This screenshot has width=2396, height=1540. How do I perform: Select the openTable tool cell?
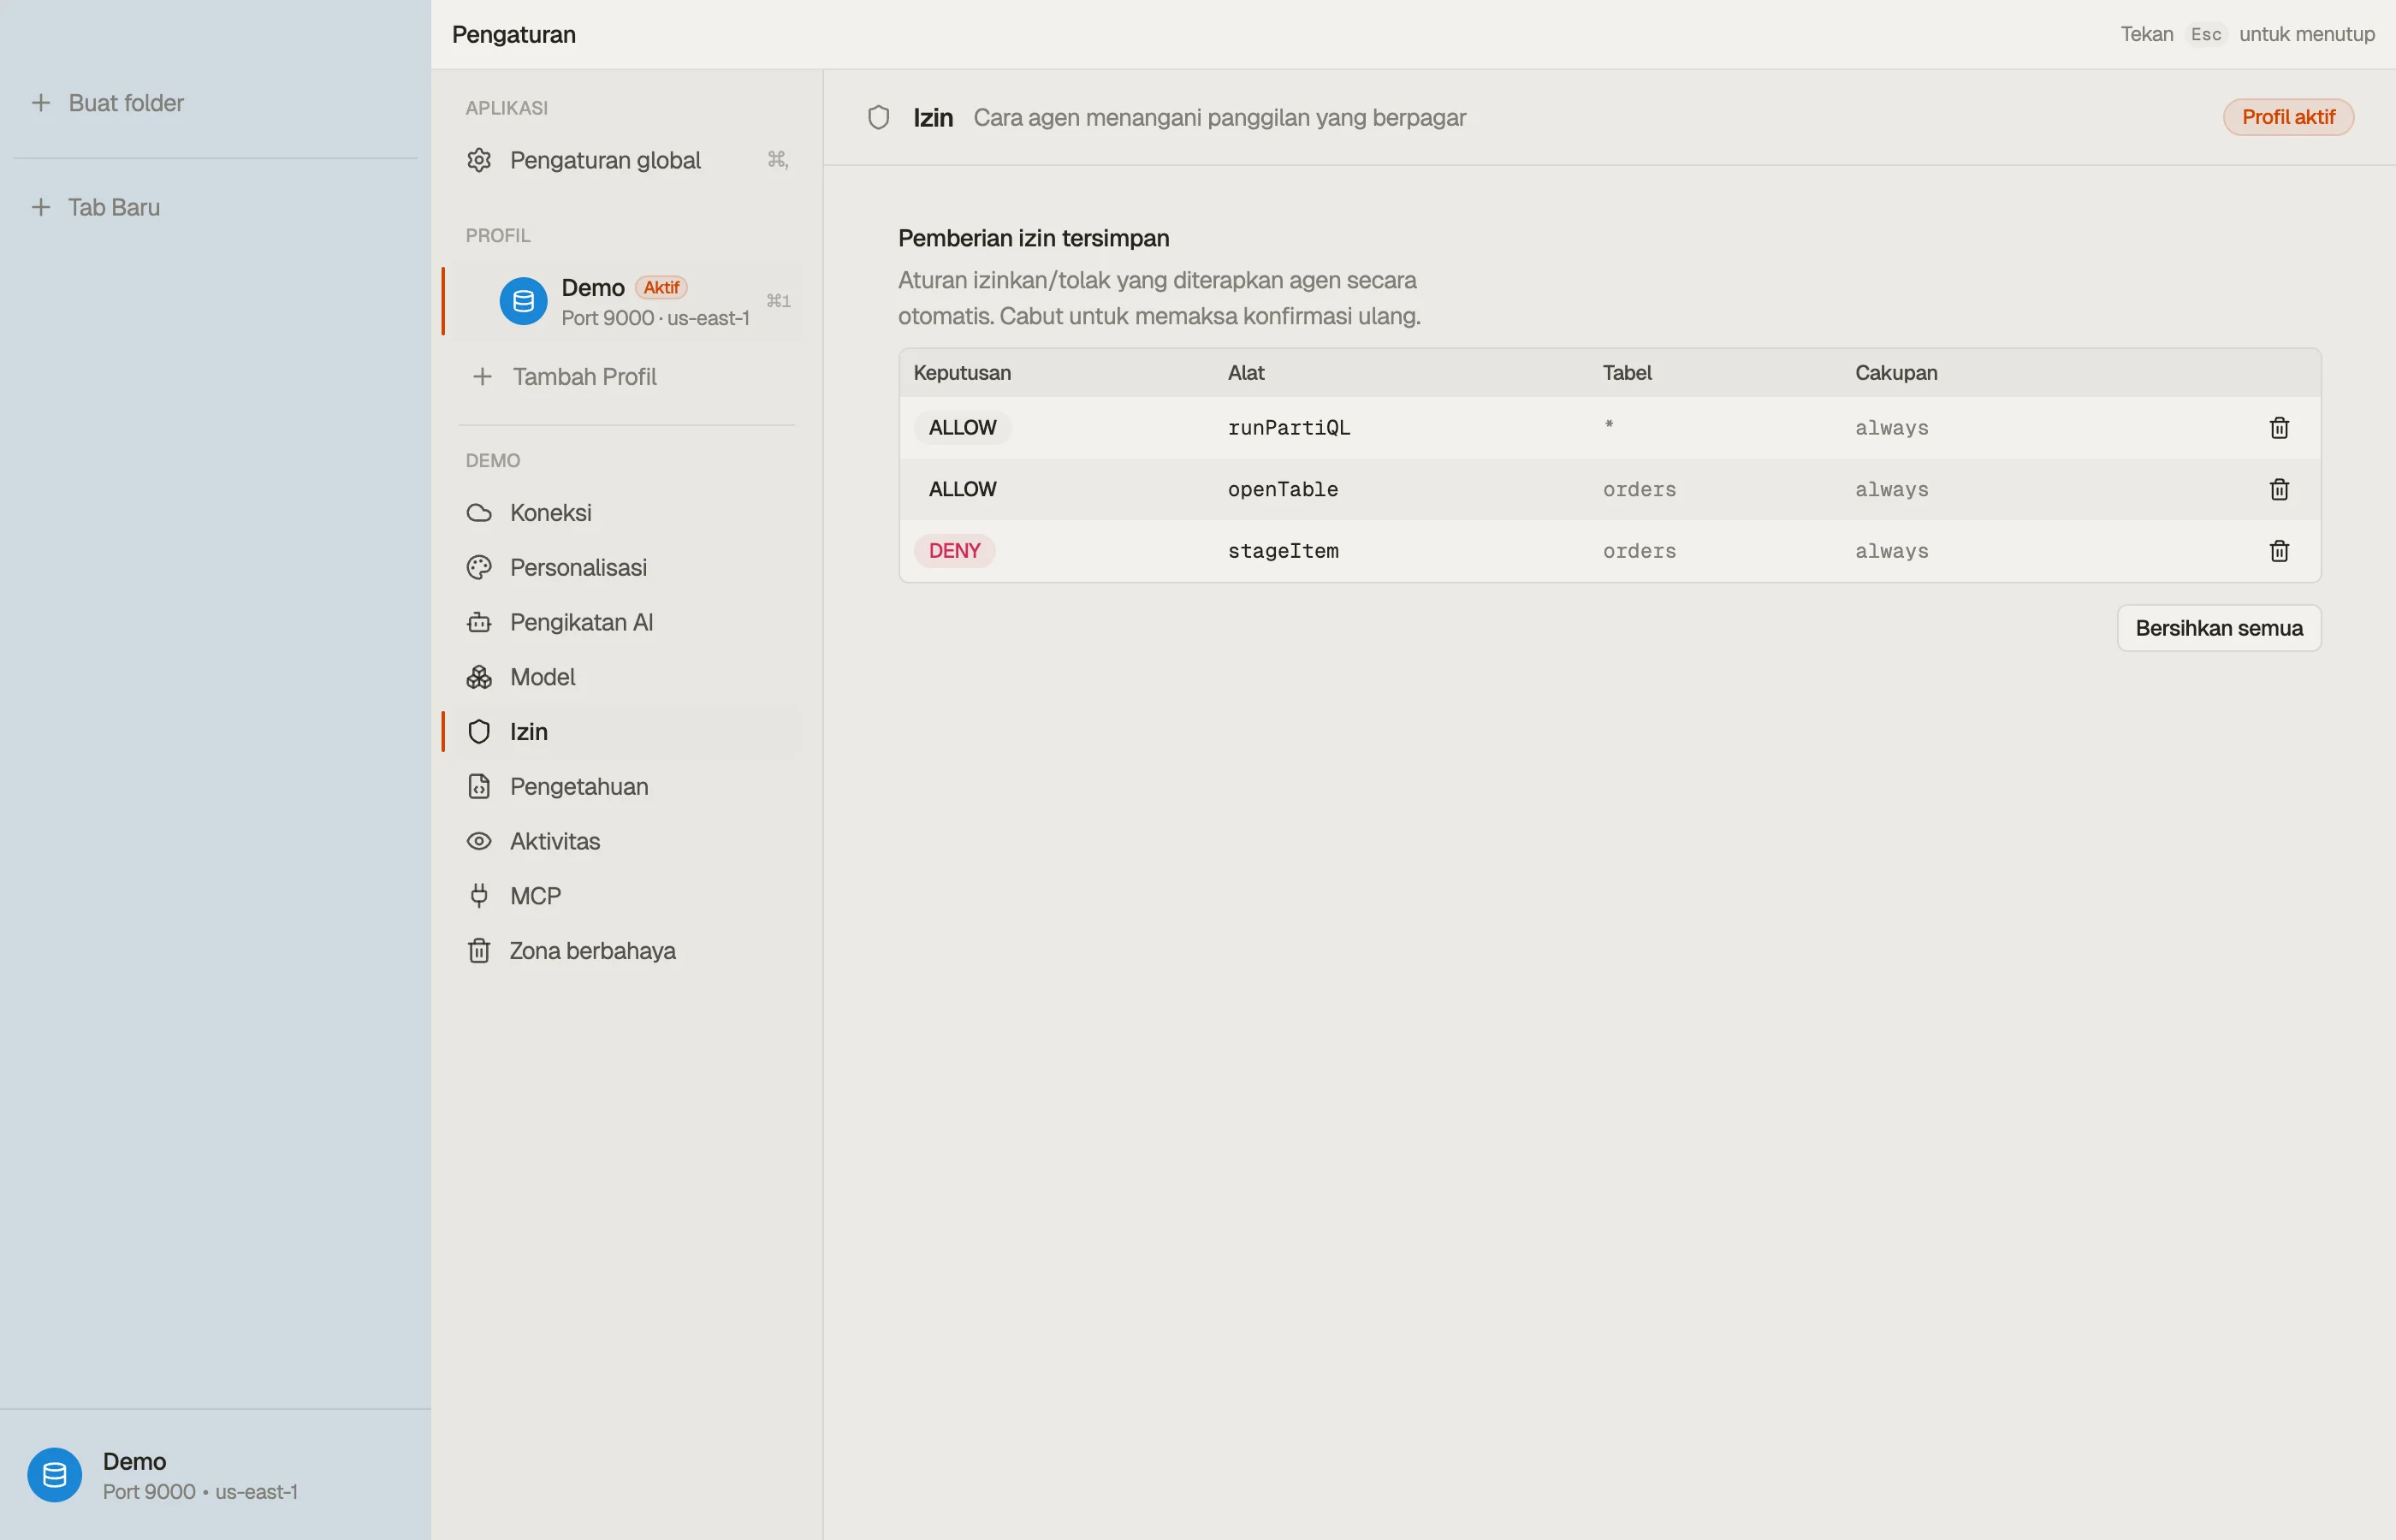click(x=1282, y=489)
